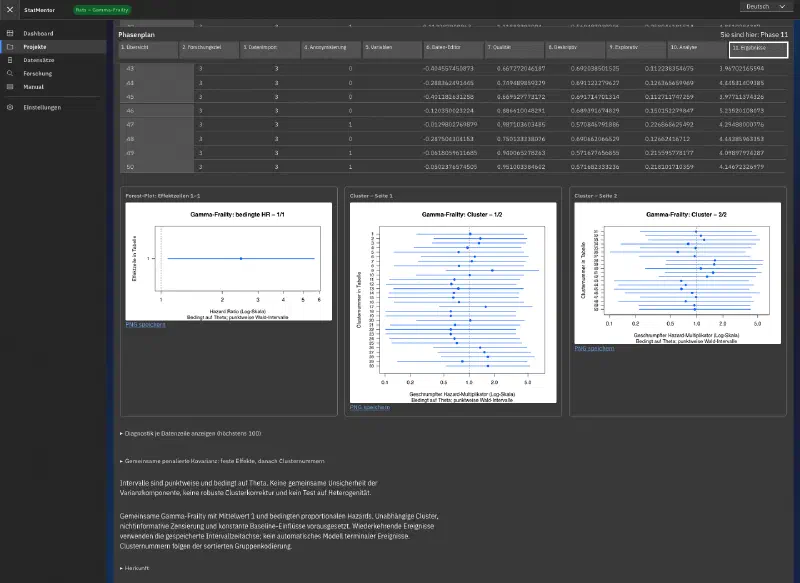Click the Forschung magnifier icon
The image size is (800, 583).
click(10, 73)
